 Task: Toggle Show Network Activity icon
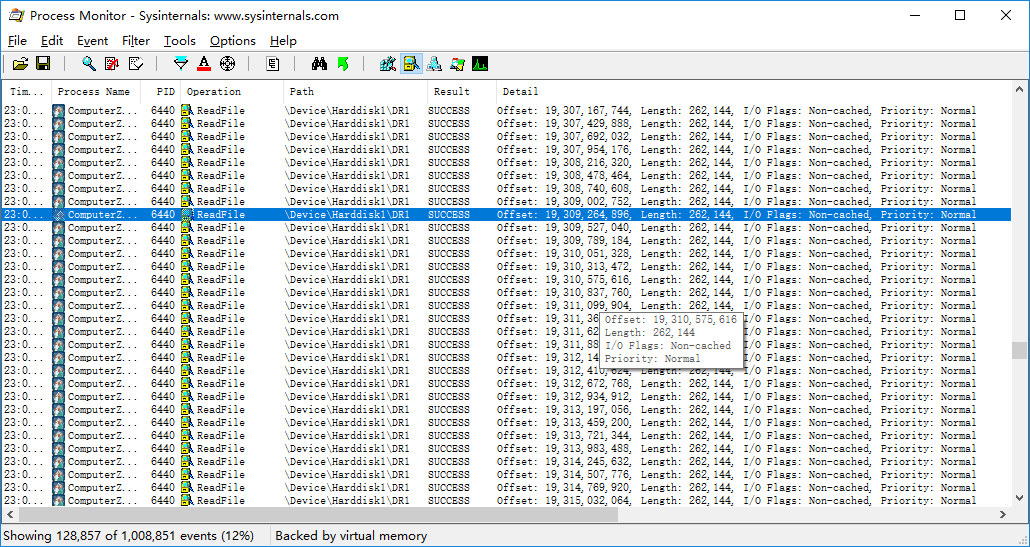434,64
